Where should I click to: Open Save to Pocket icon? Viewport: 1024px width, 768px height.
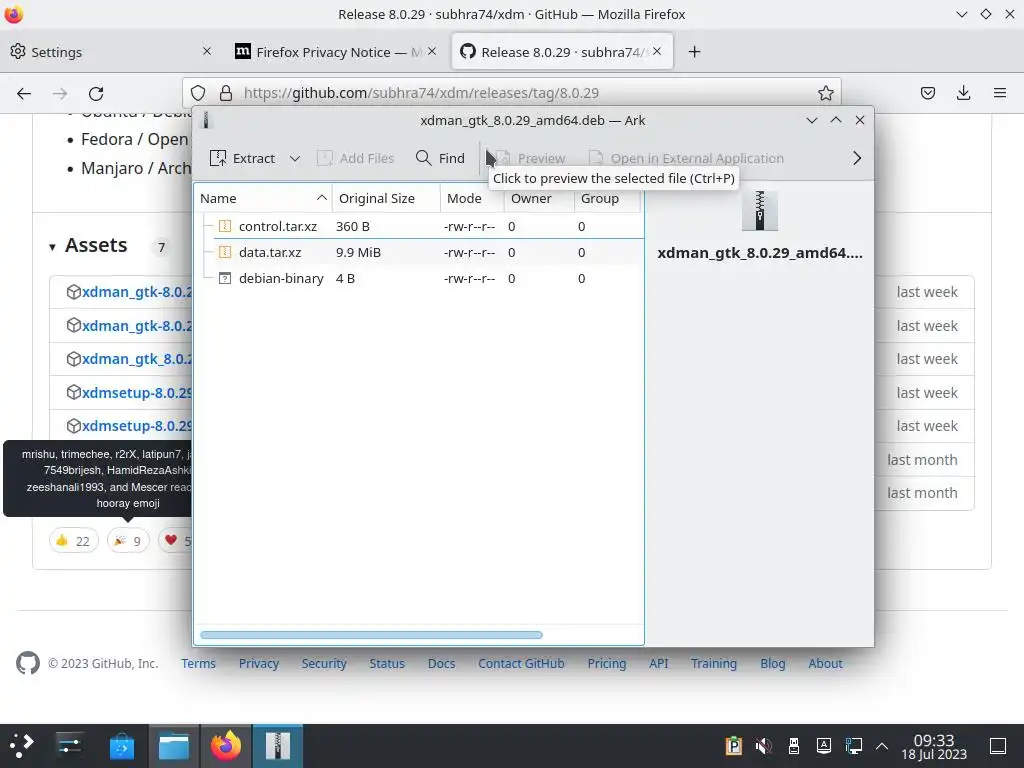[927, 93]
